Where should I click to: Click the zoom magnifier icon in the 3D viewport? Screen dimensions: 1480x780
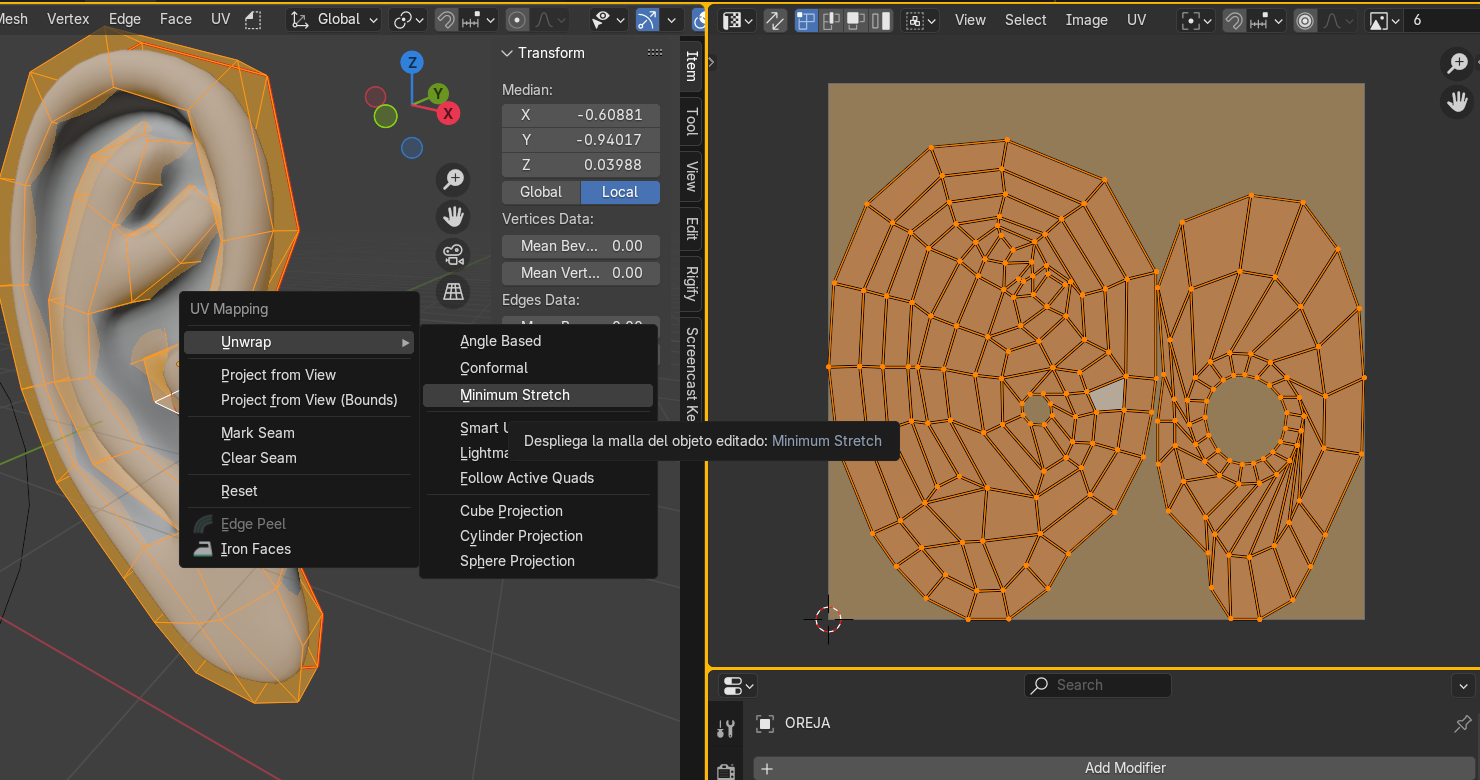[454, 179]
